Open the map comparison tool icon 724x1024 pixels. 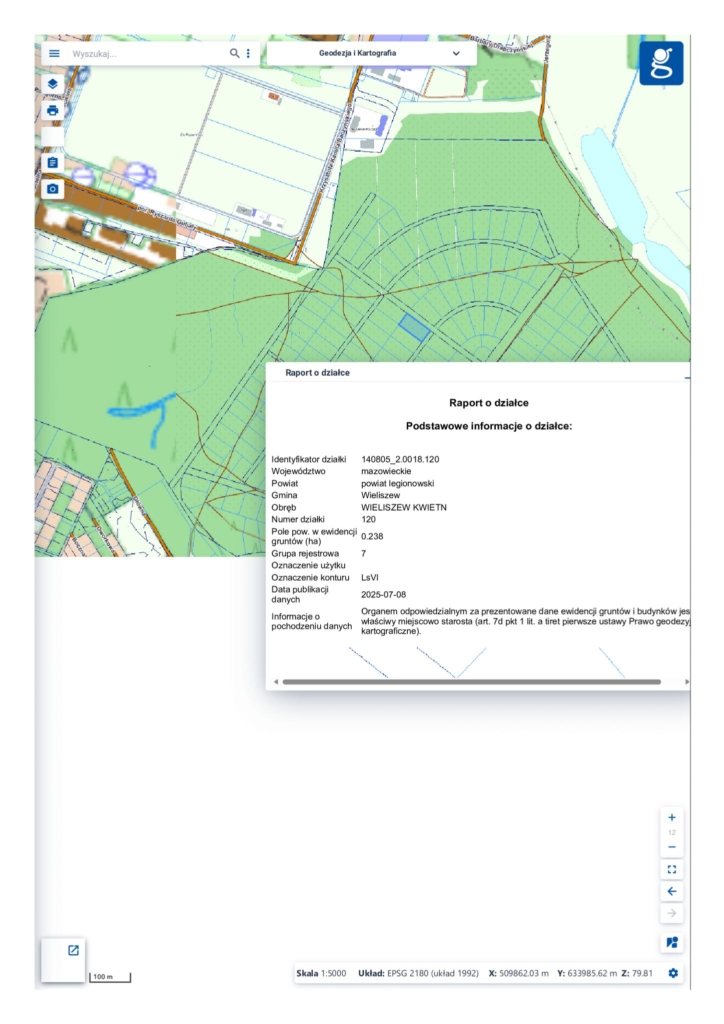pos(671,943)
